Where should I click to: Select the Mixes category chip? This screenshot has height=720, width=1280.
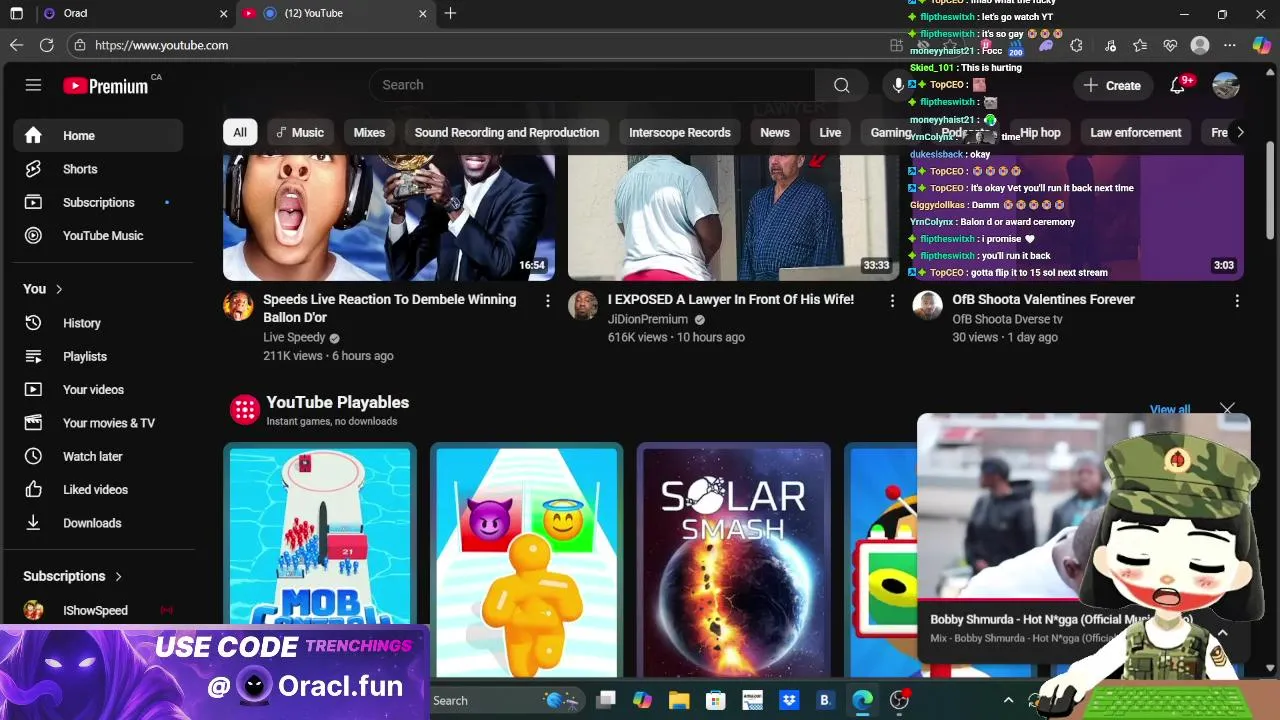pyautogui.click(x=369, y=132)
